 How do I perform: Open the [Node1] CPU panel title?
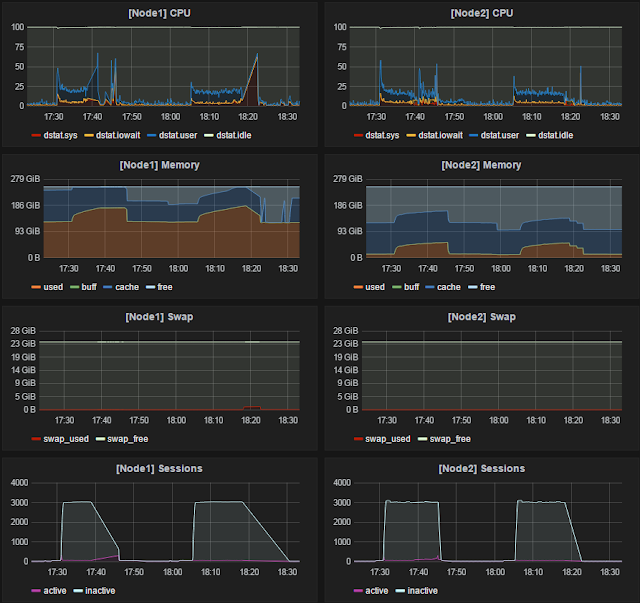159,13
